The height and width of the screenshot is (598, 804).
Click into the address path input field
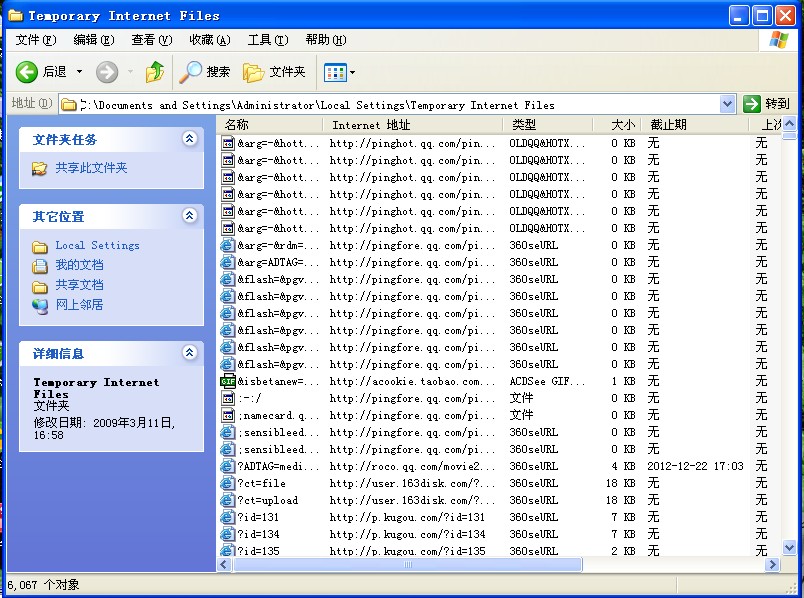tap(390, 105)
